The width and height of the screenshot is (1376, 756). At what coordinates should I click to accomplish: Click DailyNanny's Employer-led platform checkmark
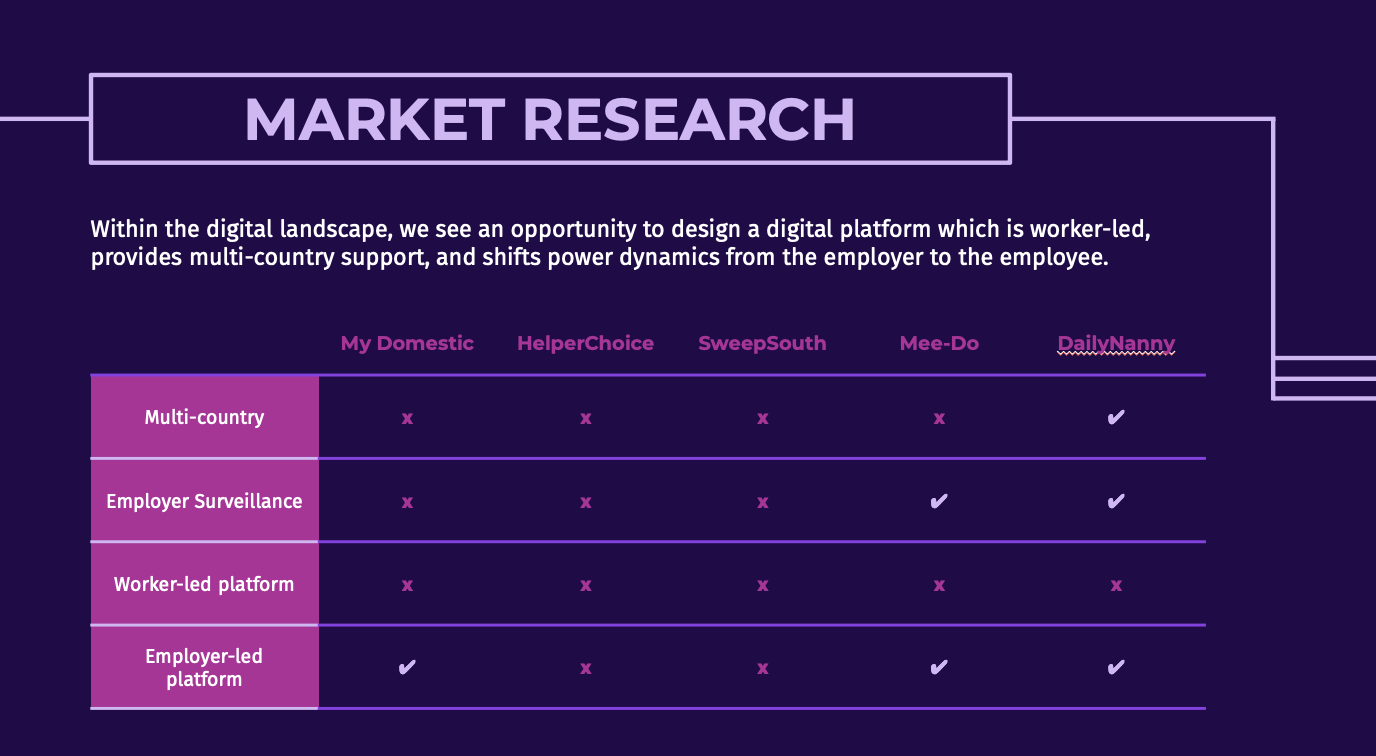coord(1116,667)
